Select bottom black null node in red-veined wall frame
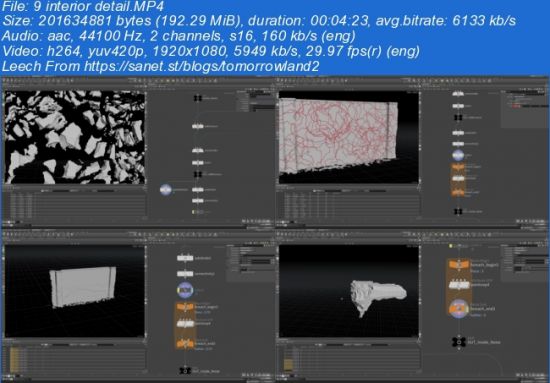The height and width of the screenshot is (383, 550). point(458,211)
